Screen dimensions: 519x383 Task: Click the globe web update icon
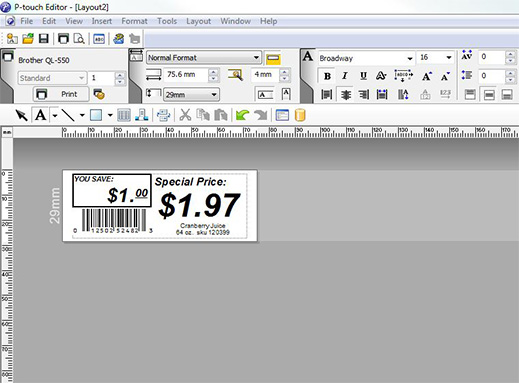119,39
